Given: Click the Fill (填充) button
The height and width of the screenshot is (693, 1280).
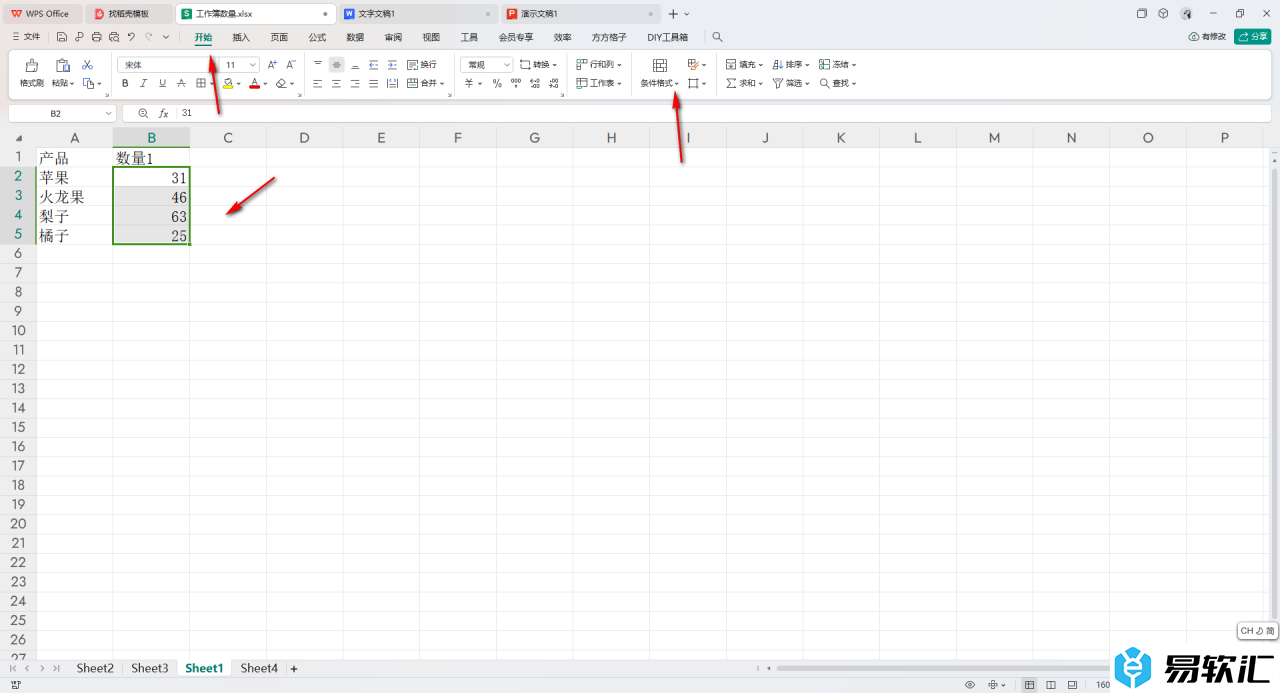Looking at the screenshot, I should [x=744, y=64].
